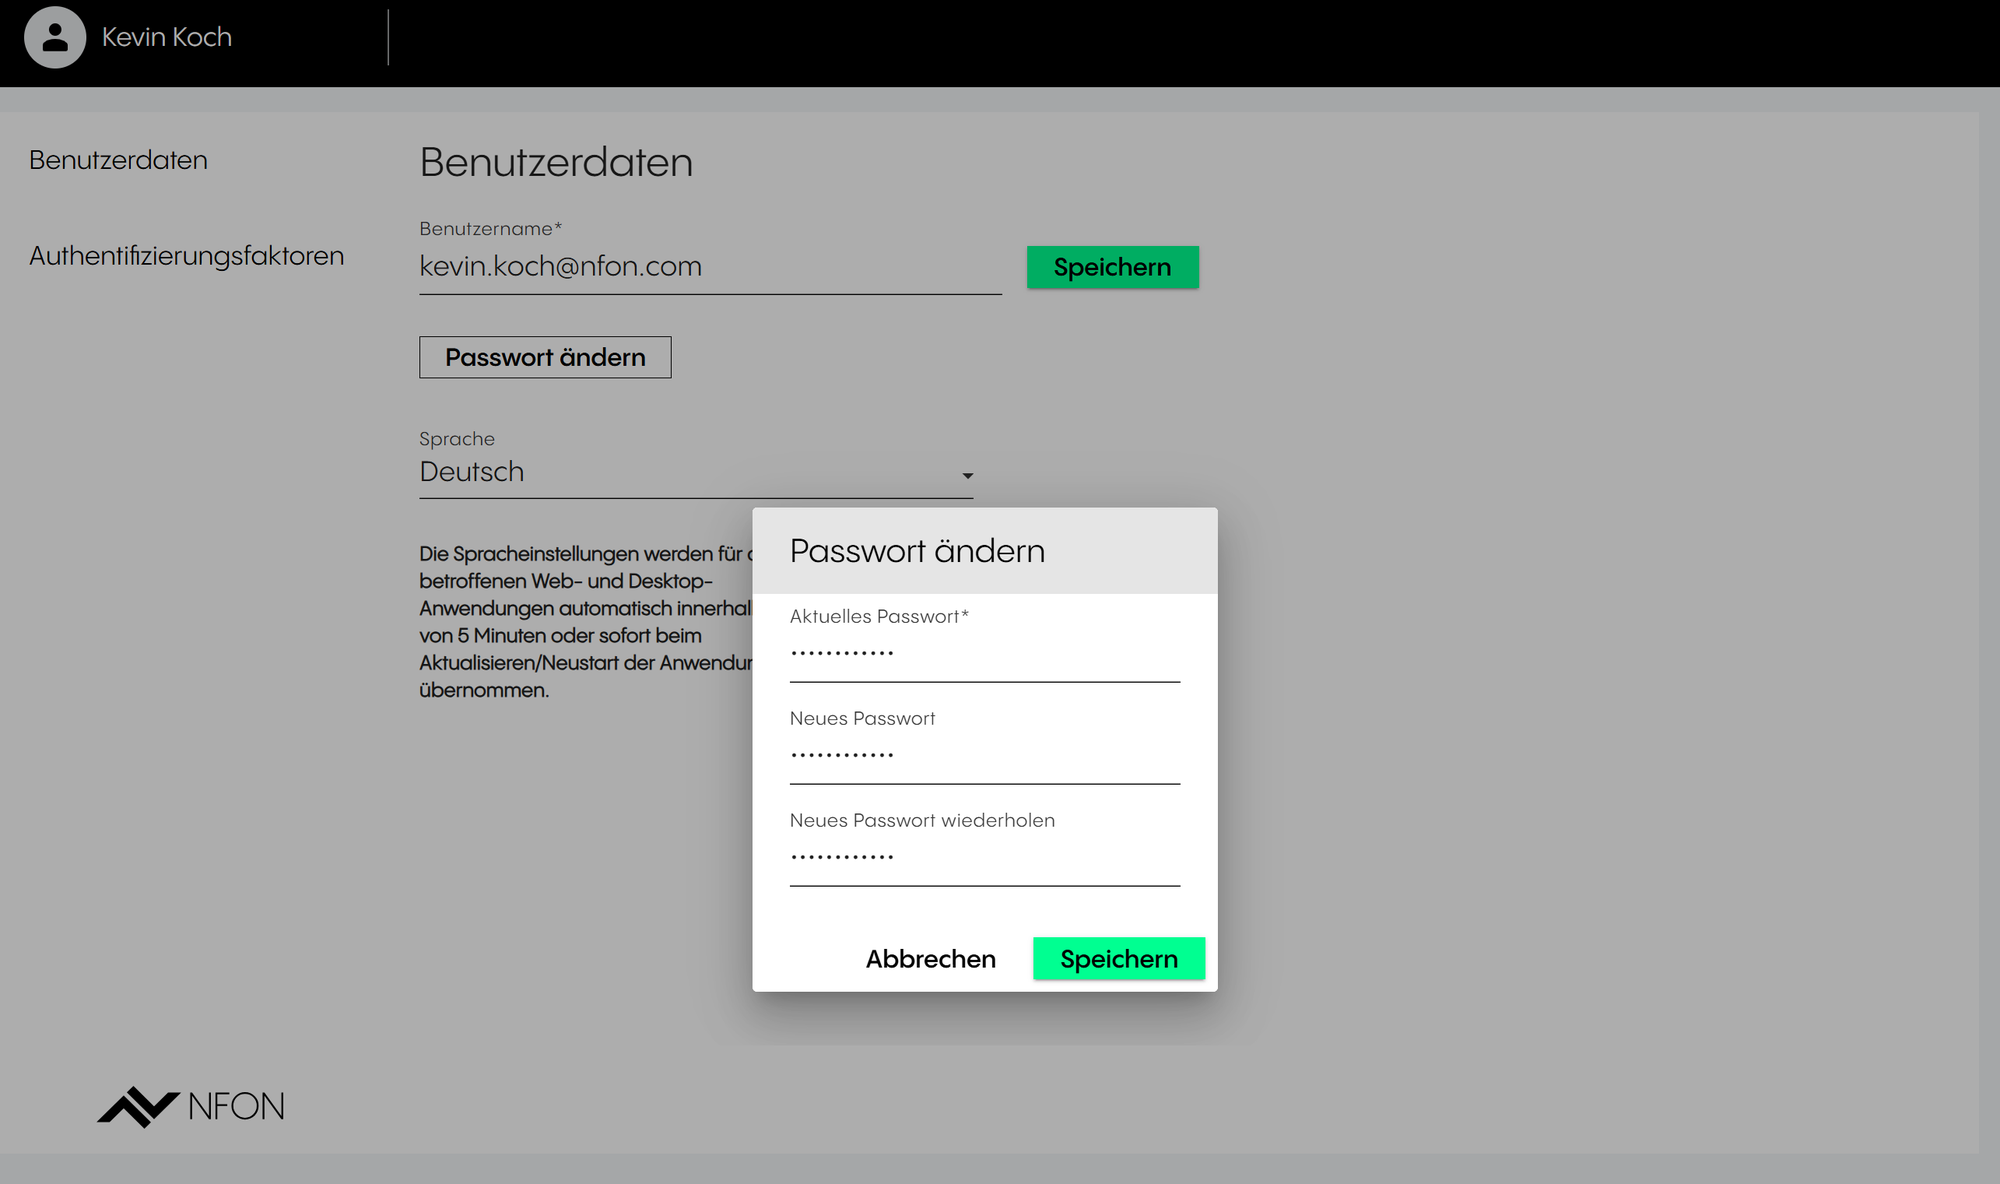Screen dimensions: 2000x1184
Task: Click the Kevin Koch account name
Action: 167,38
